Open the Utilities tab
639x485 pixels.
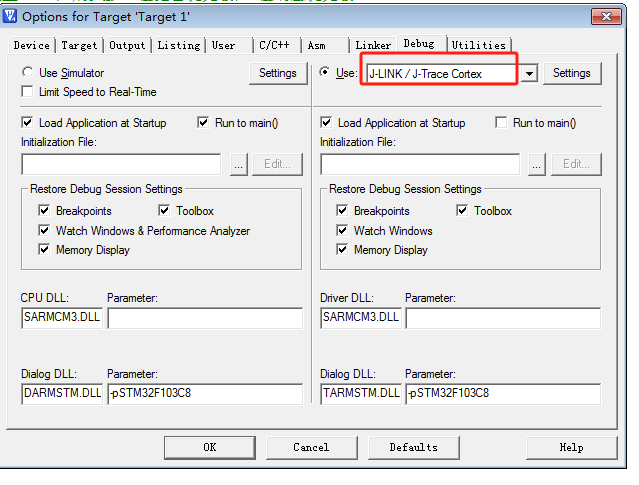(478, 45)
